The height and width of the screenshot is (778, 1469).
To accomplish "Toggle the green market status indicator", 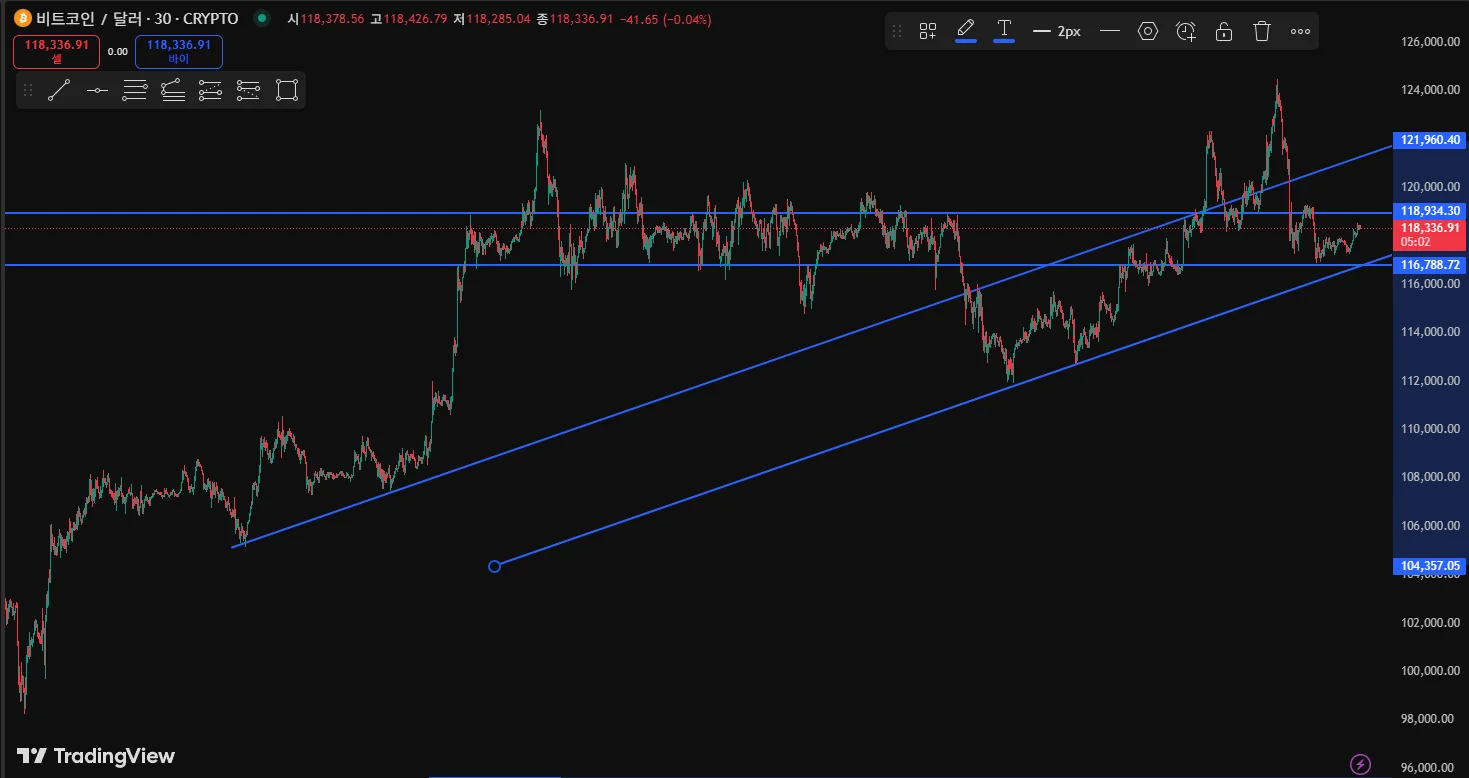I will pyautogui.click(x=262, y=18).
